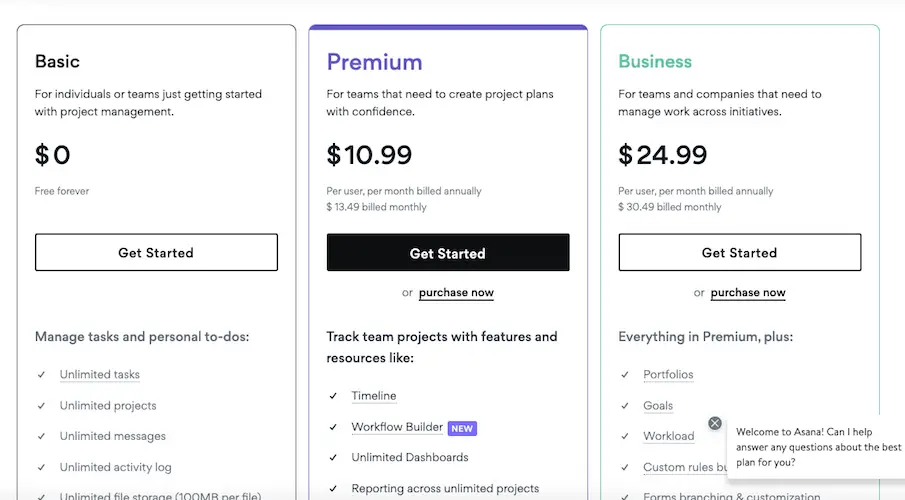905x500 pixels.
Task: Open the Workflow Builder feature link
Action: click(x=397, y=427)
